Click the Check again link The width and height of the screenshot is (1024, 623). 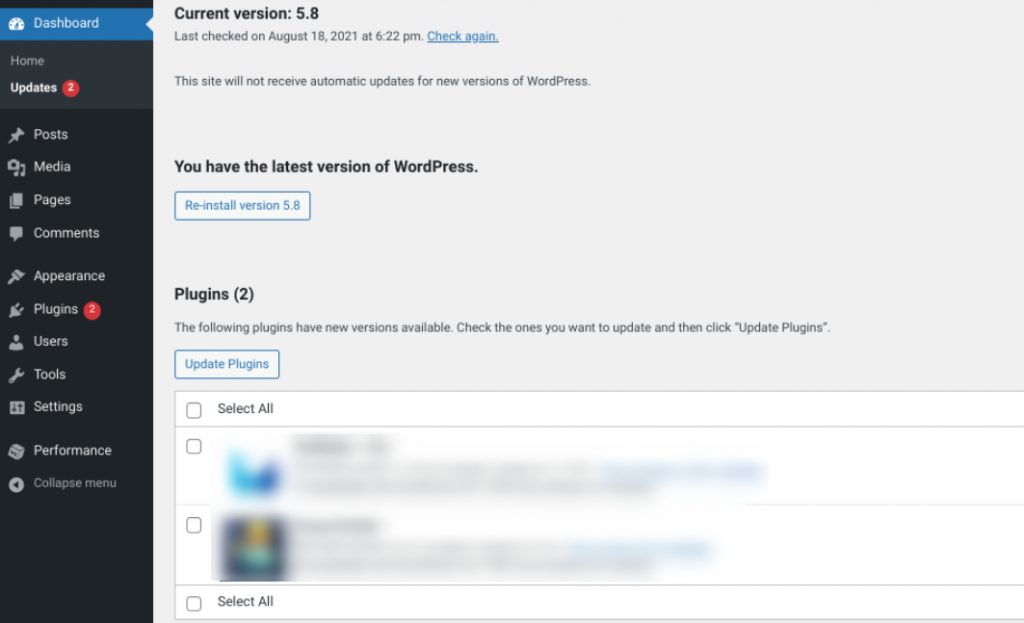(x=462, y=36)
